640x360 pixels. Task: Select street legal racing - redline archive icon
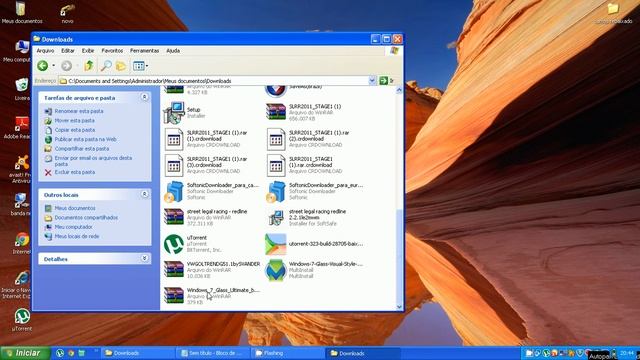(x=174, y=217)
